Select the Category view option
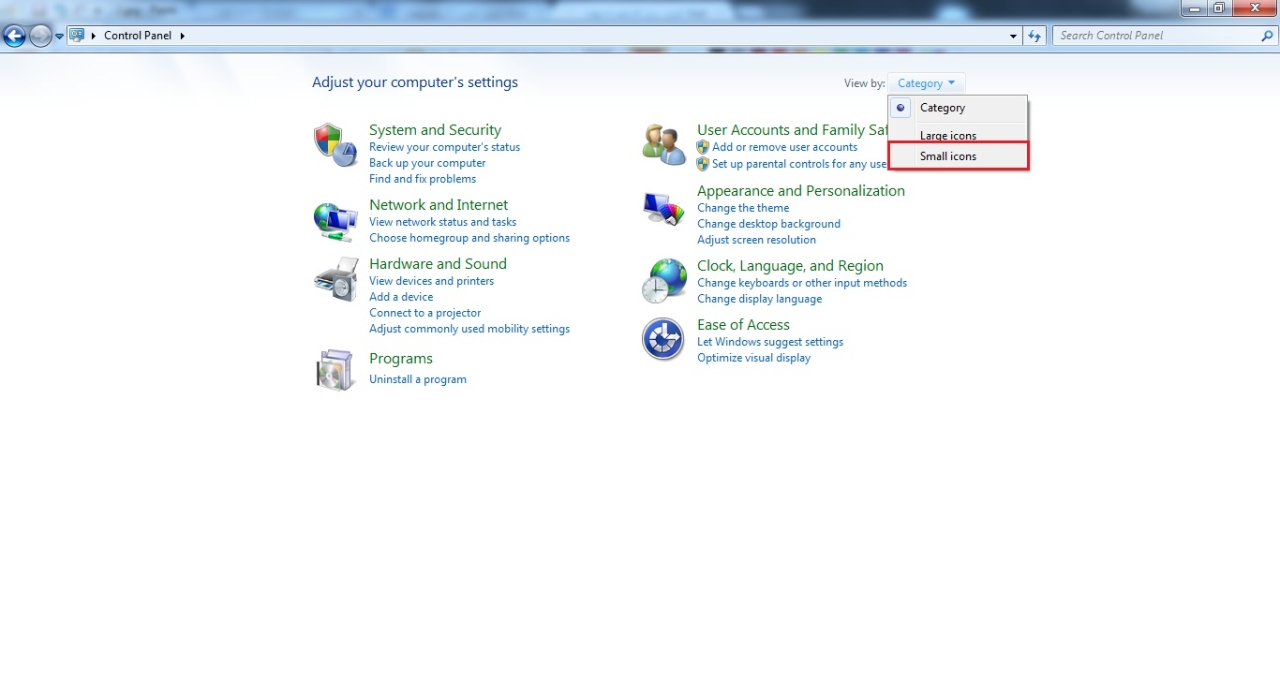Image resolution: width=1280 pixels, height=680 pixels. pyautogui.click(x=958, y=107)
